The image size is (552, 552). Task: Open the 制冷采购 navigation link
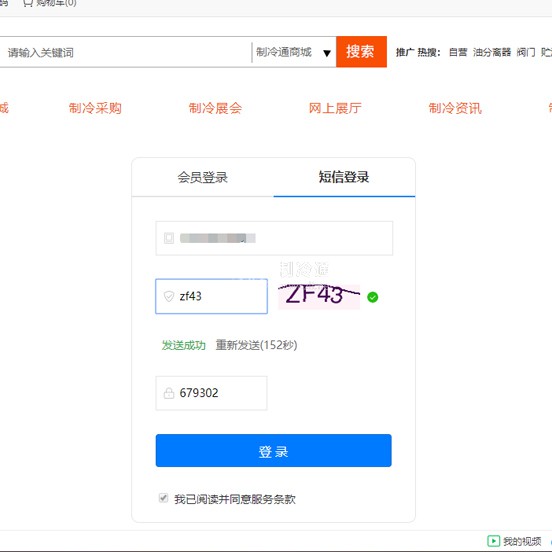(95, 108)
